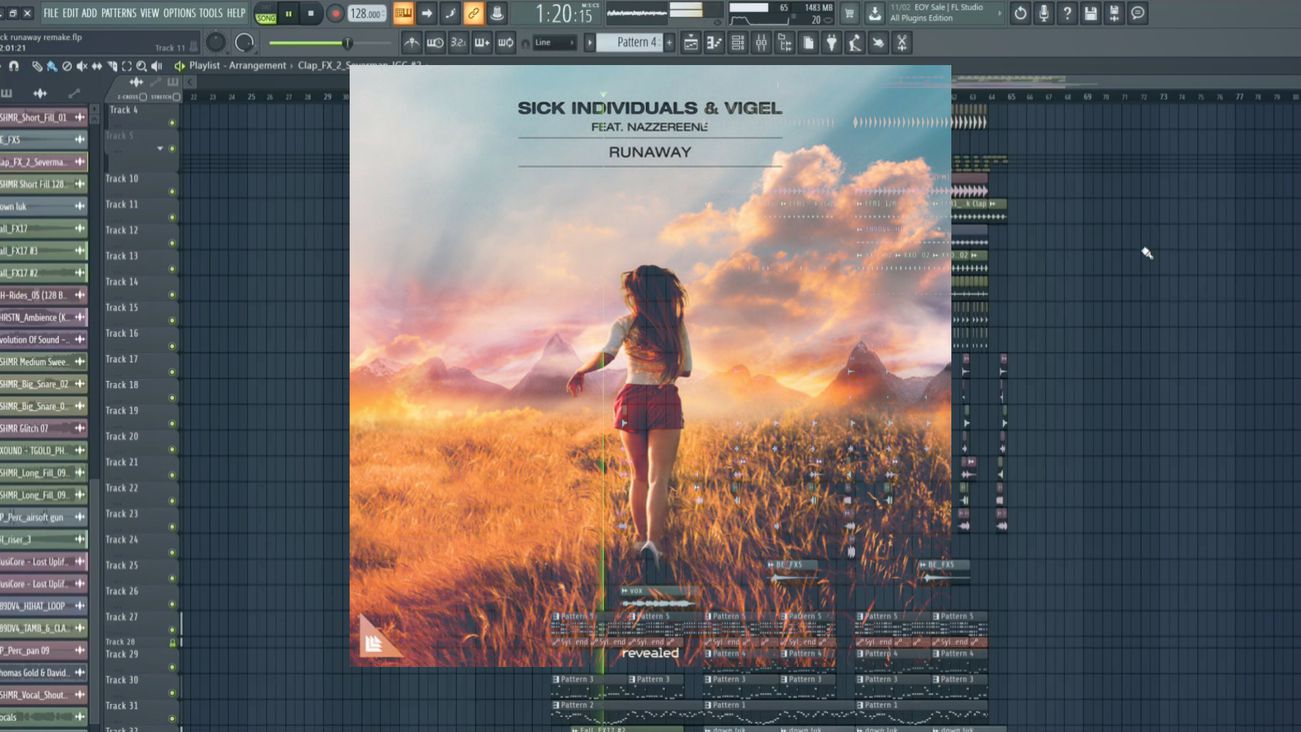Image resolution: width=1301 pixels, height=732 pixels.
Task: Open the VIEW menu
Action: click(x=150, y=13)
